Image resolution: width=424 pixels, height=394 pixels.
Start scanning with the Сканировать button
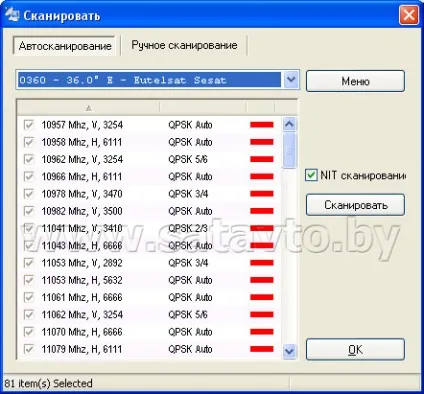(x=355, y=205)
